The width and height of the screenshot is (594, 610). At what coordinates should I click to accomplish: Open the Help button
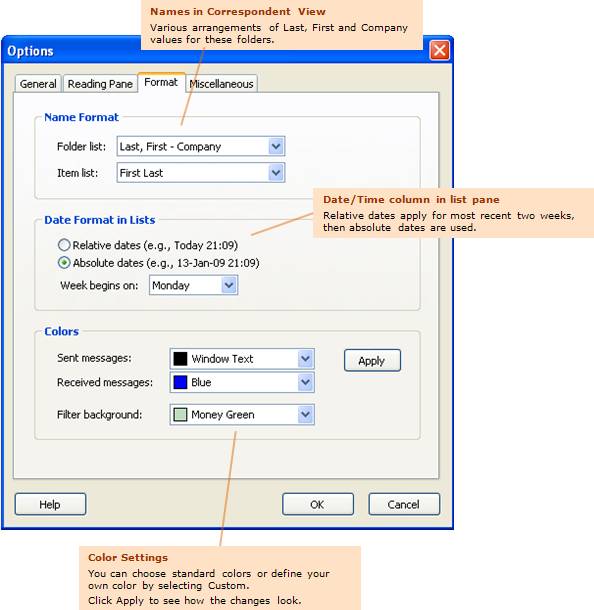point(50,505)
